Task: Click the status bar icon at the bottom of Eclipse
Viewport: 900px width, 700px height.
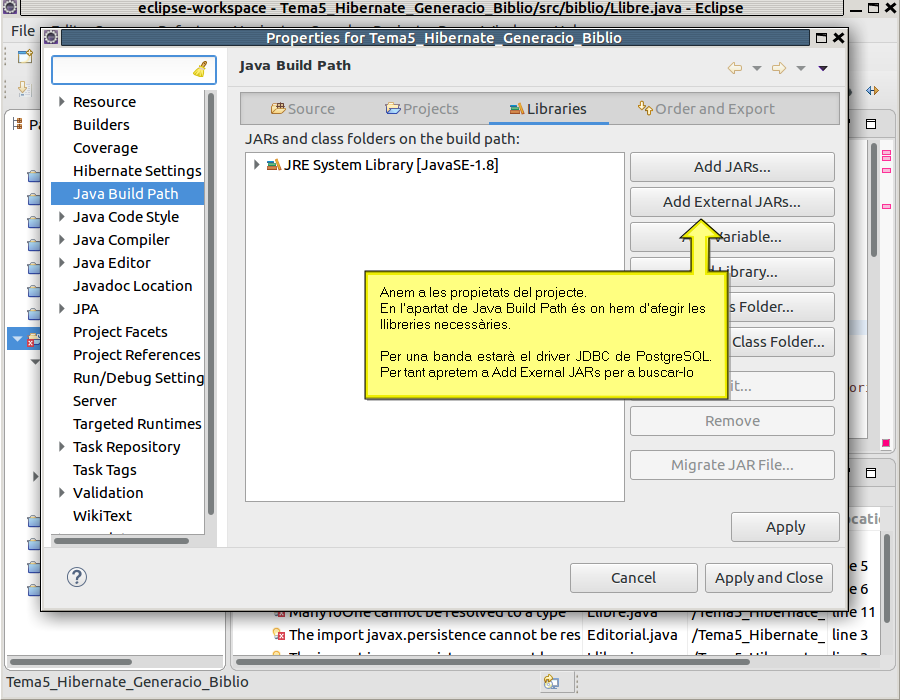Action: [x=551, y=682]
